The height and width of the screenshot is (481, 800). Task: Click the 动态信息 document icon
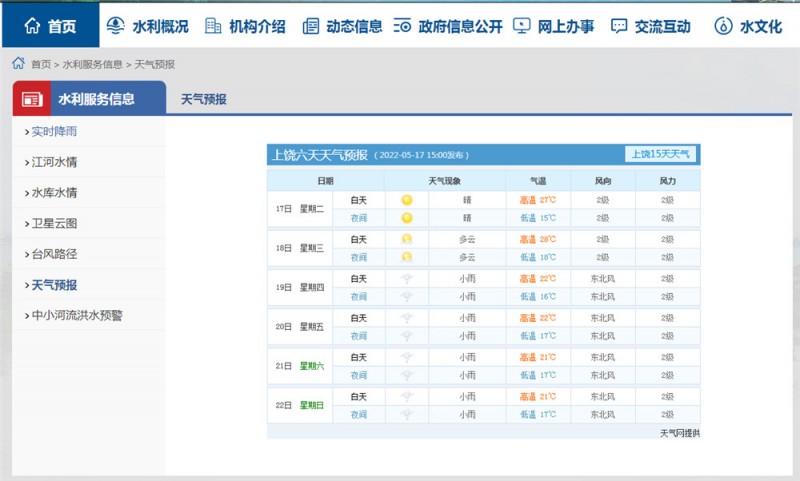(311, 26)
